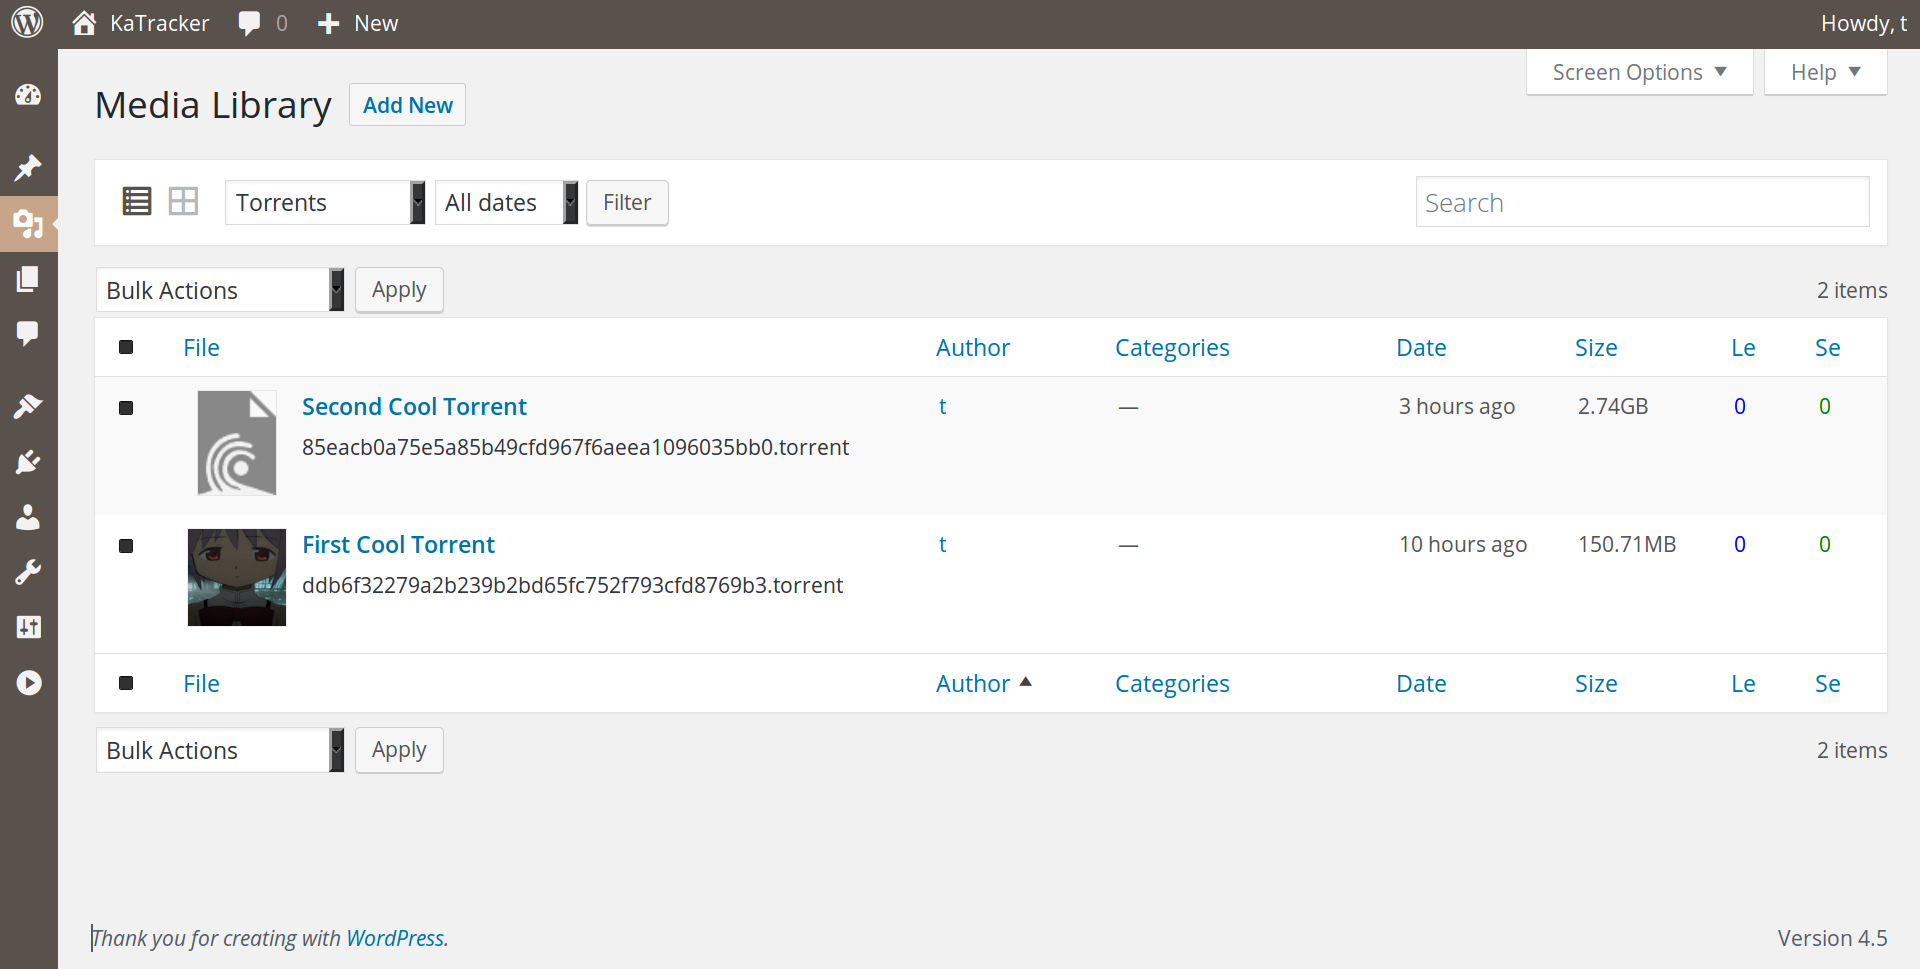Expand the top Bulk Actions dropdown

pyautogui.click(x=220, y=290)
